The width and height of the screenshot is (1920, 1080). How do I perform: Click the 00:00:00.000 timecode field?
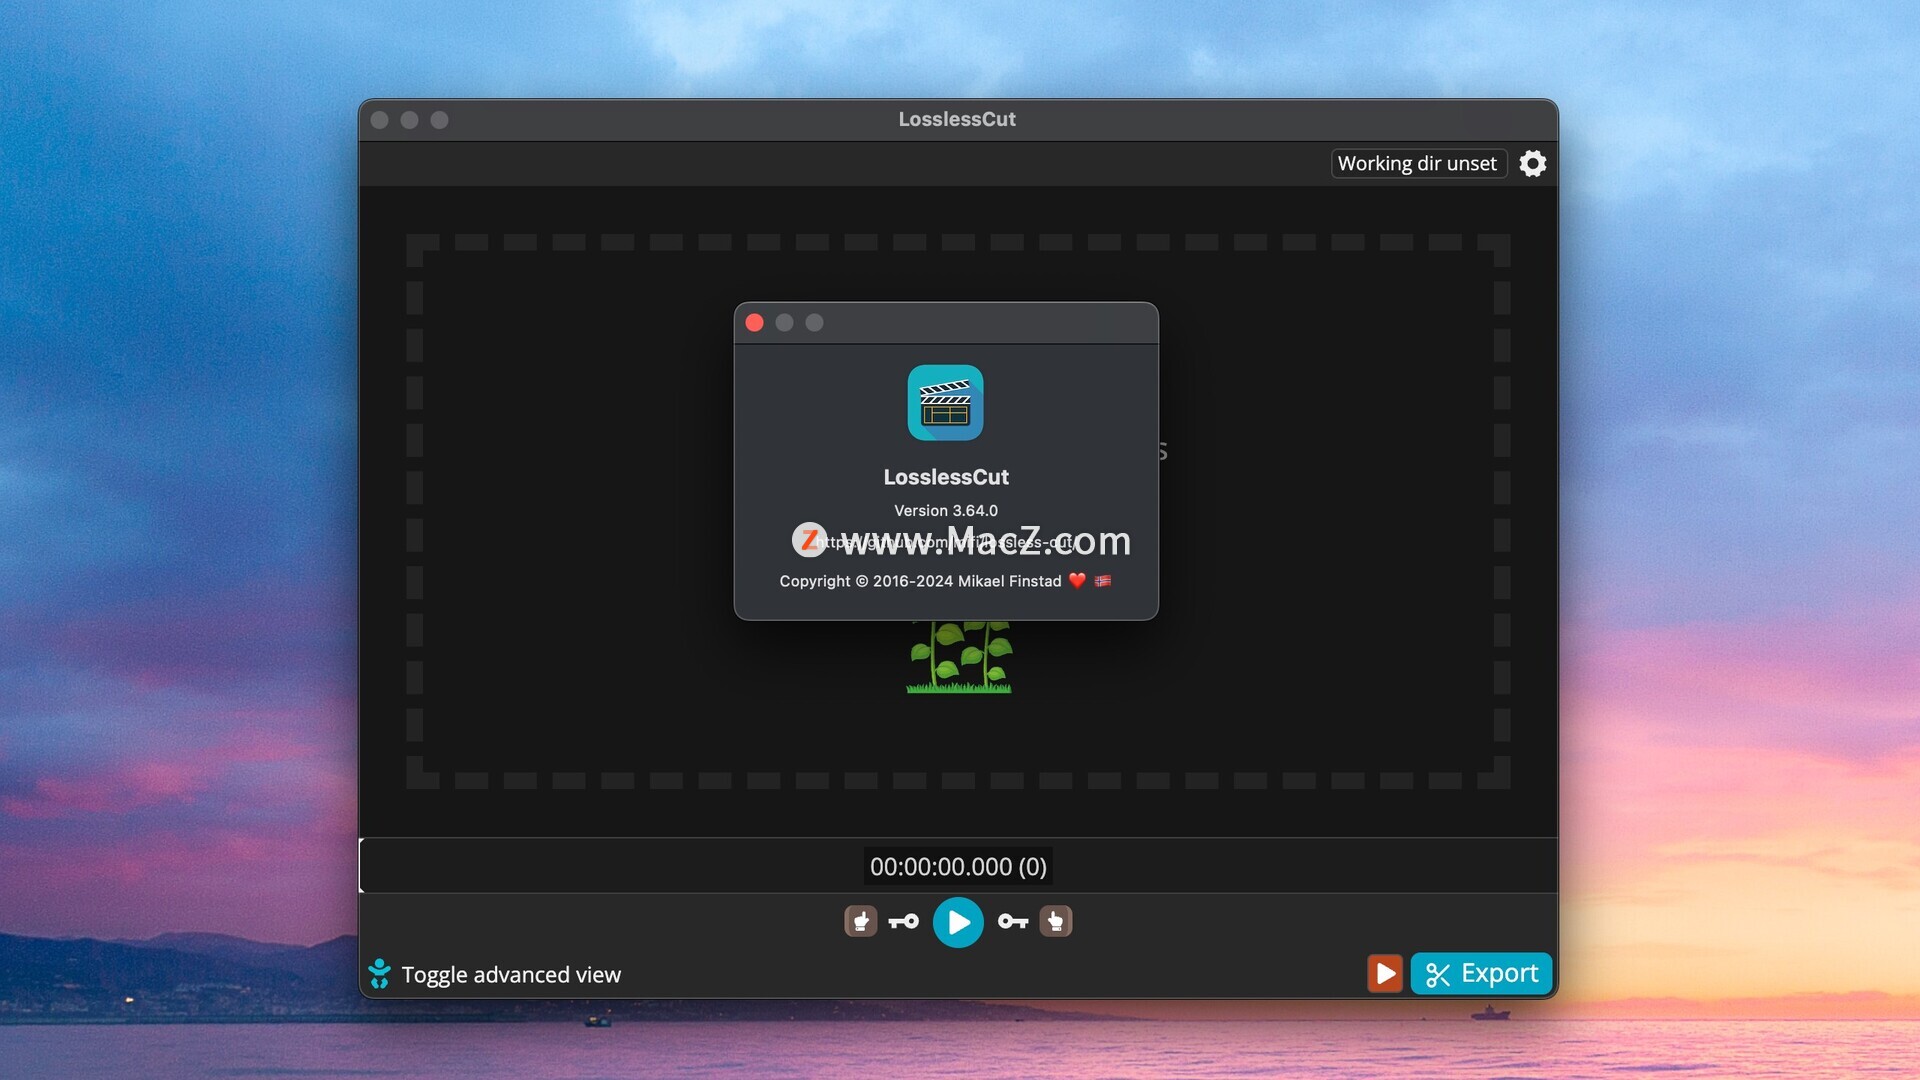[958, 867]
